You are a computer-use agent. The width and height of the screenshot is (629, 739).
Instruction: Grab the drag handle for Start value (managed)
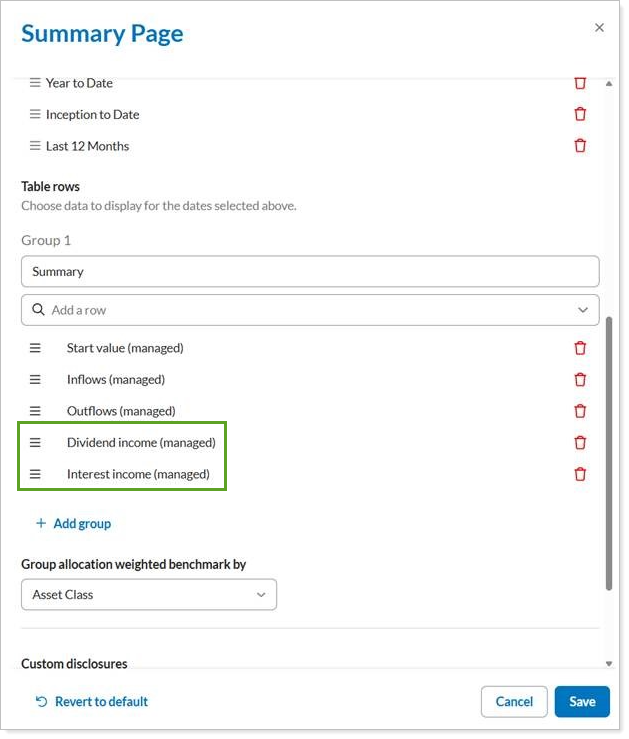tap(35, 348)
